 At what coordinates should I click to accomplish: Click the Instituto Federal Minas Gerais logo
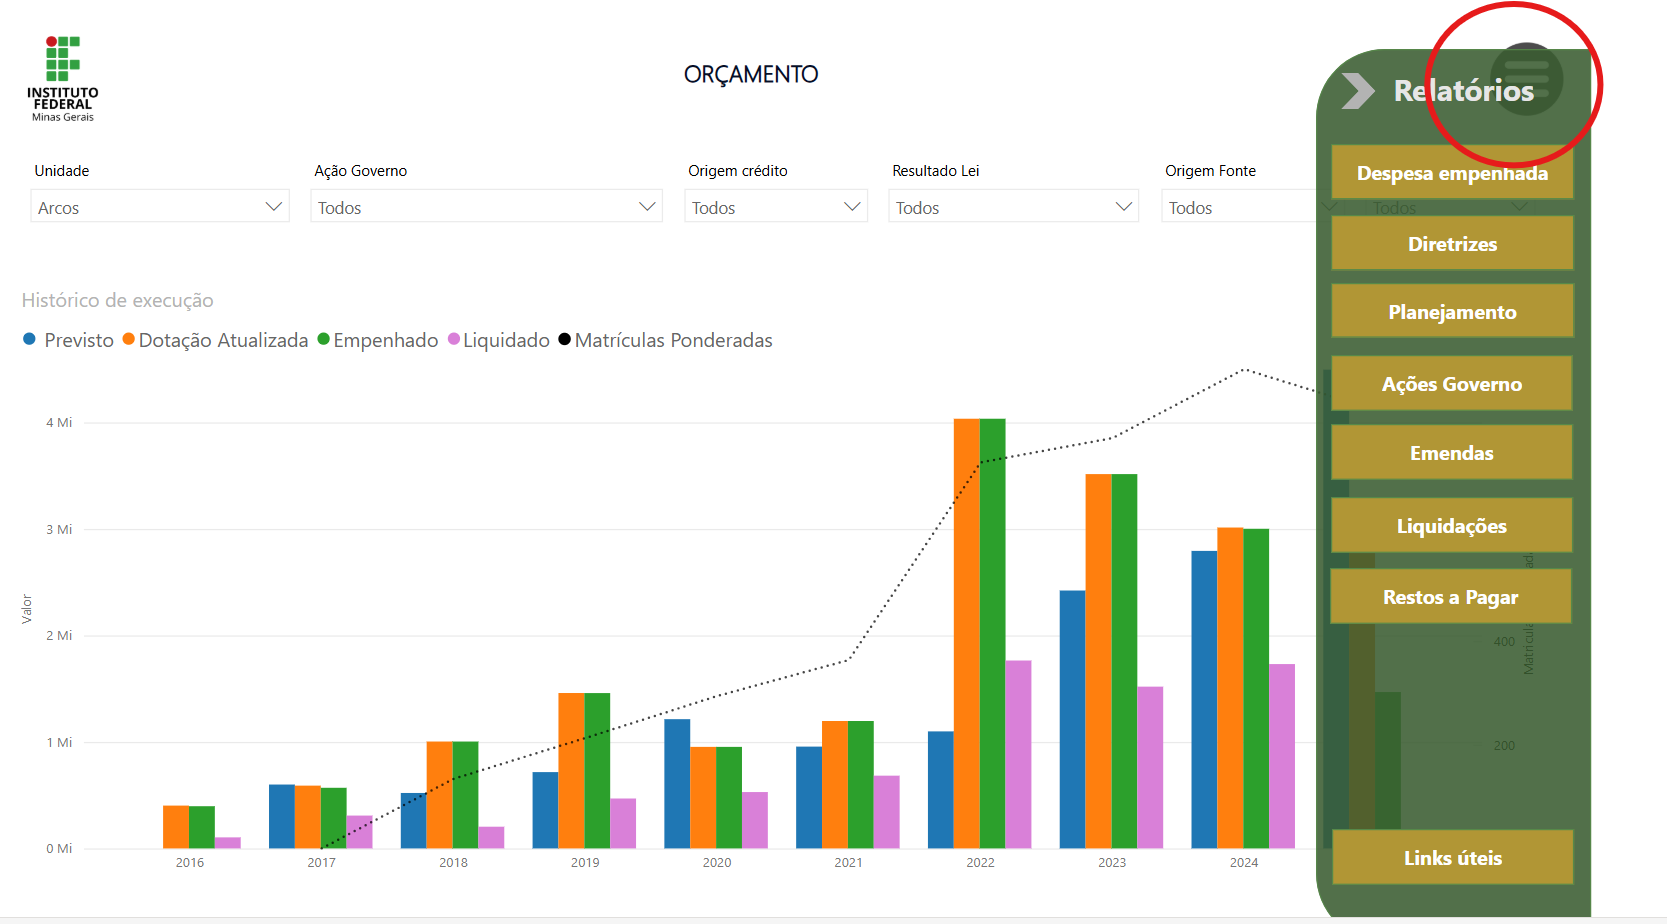point(62,79)
